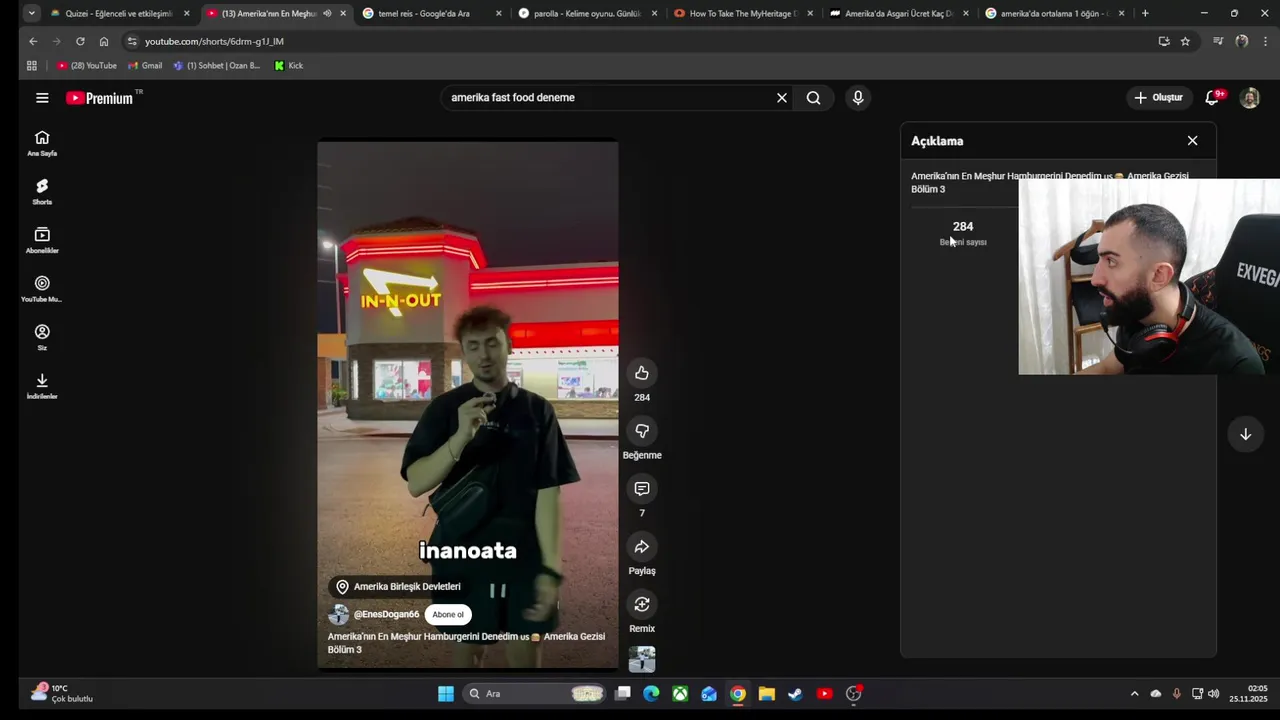Open Abonelikler in the sidebar
Viewport: 1280px width, 720px height.
pyautogui.click(x=42, y=240)
